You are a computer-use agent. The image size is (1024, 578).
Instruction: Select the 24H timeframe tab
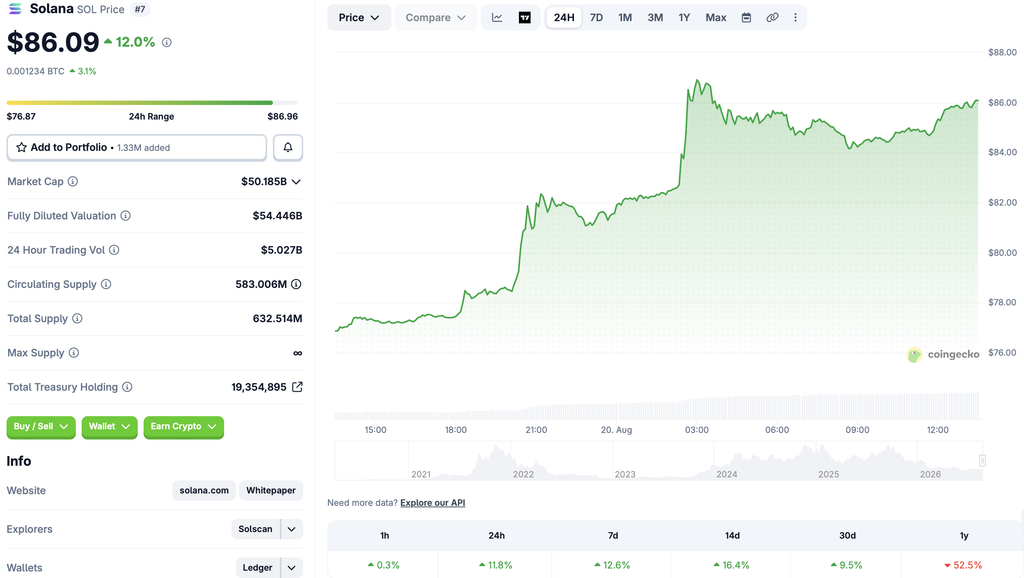(x=564, y=18)
